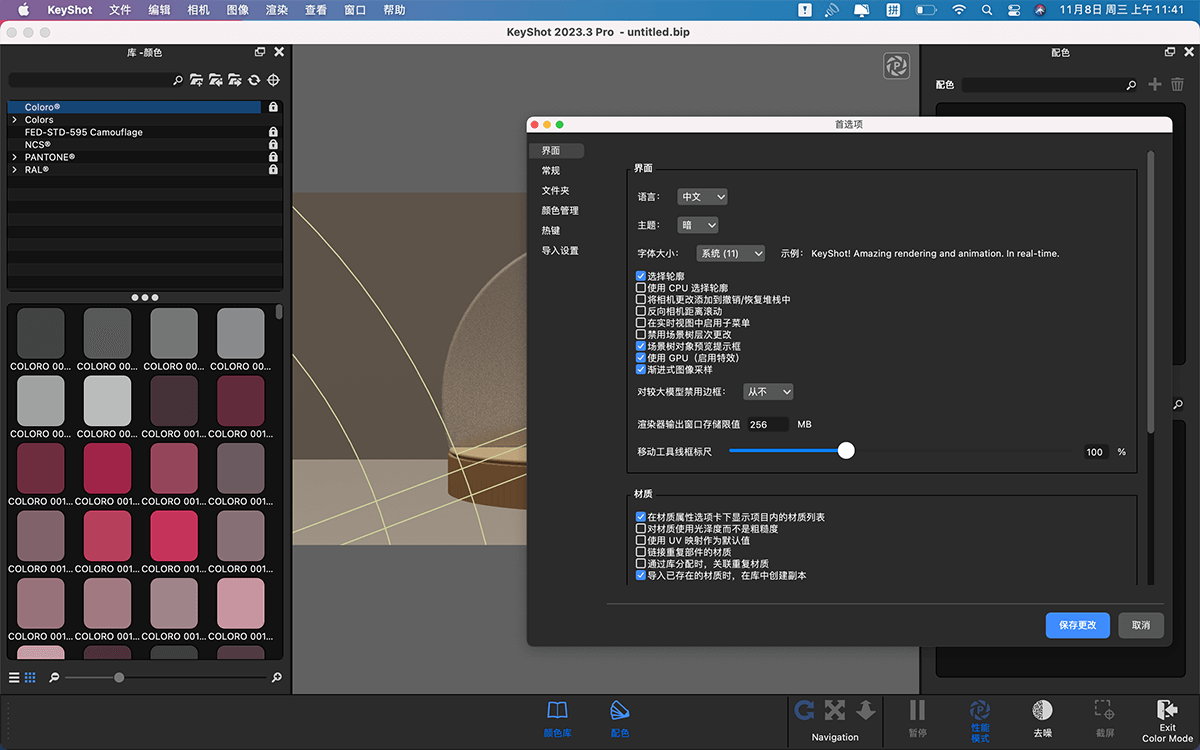This screenshot has width=1200, height=750.
Task: Select the pan navigation icon
Action: pos(835,710)
